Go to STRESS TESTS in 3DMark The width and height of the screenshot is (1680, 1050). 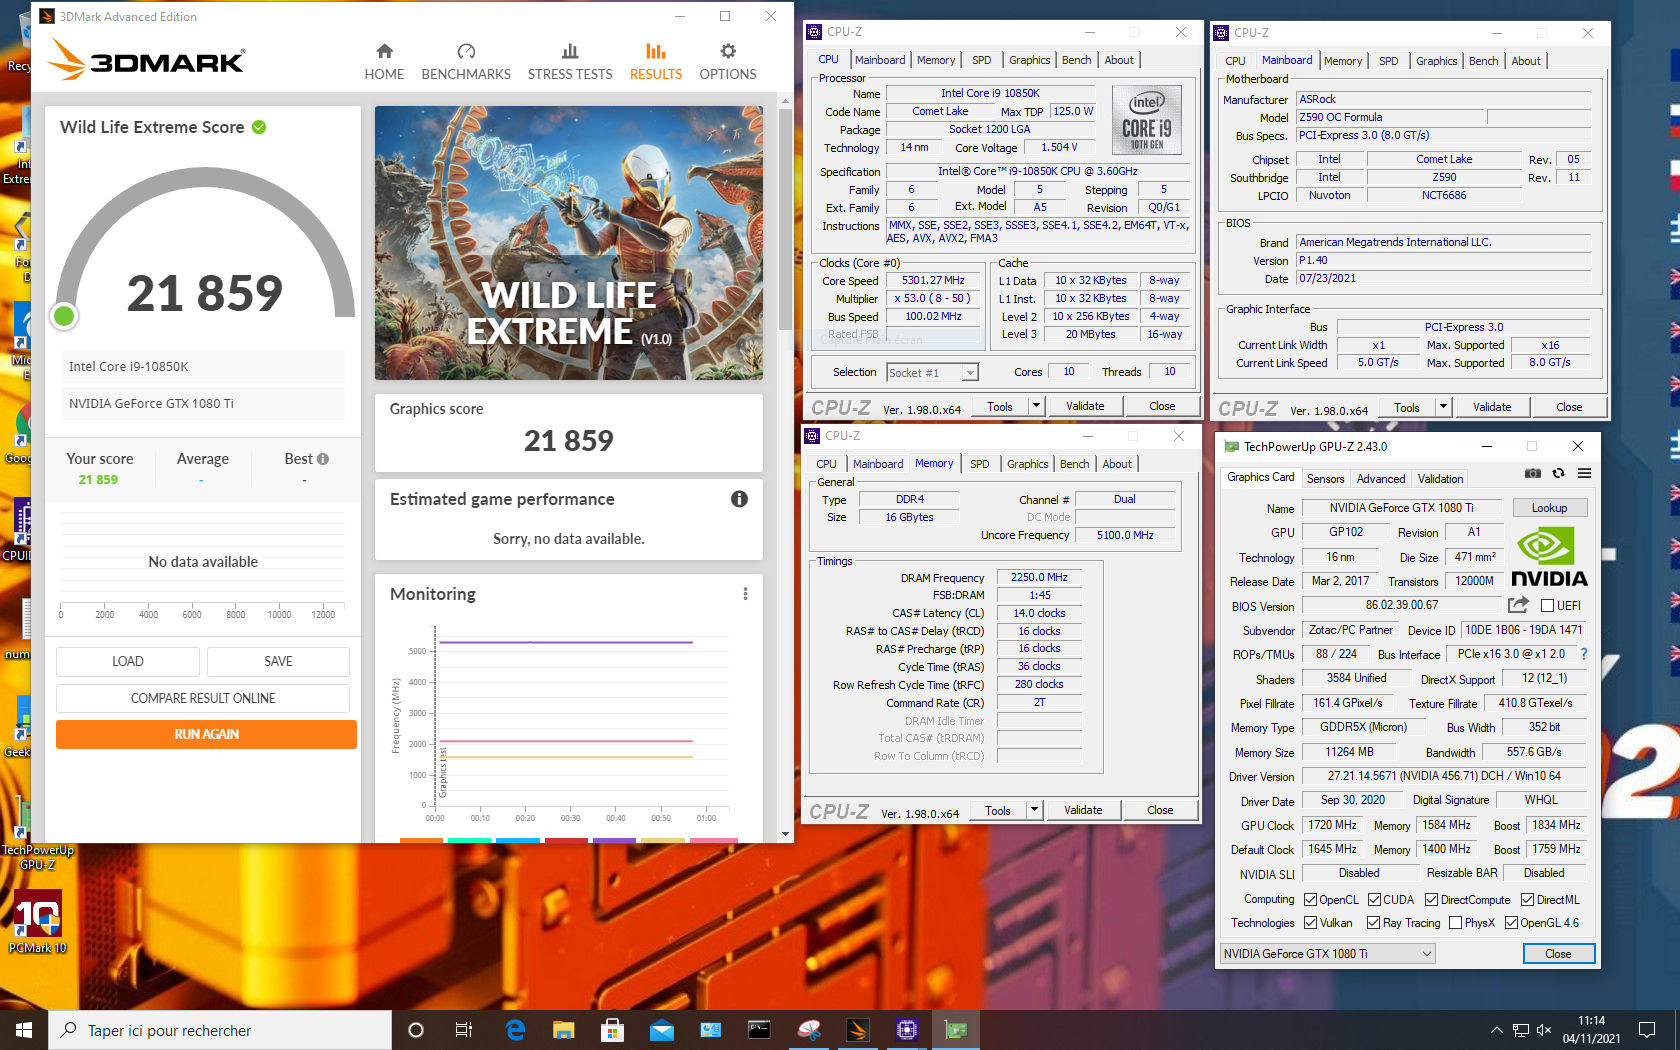(570, 62)
